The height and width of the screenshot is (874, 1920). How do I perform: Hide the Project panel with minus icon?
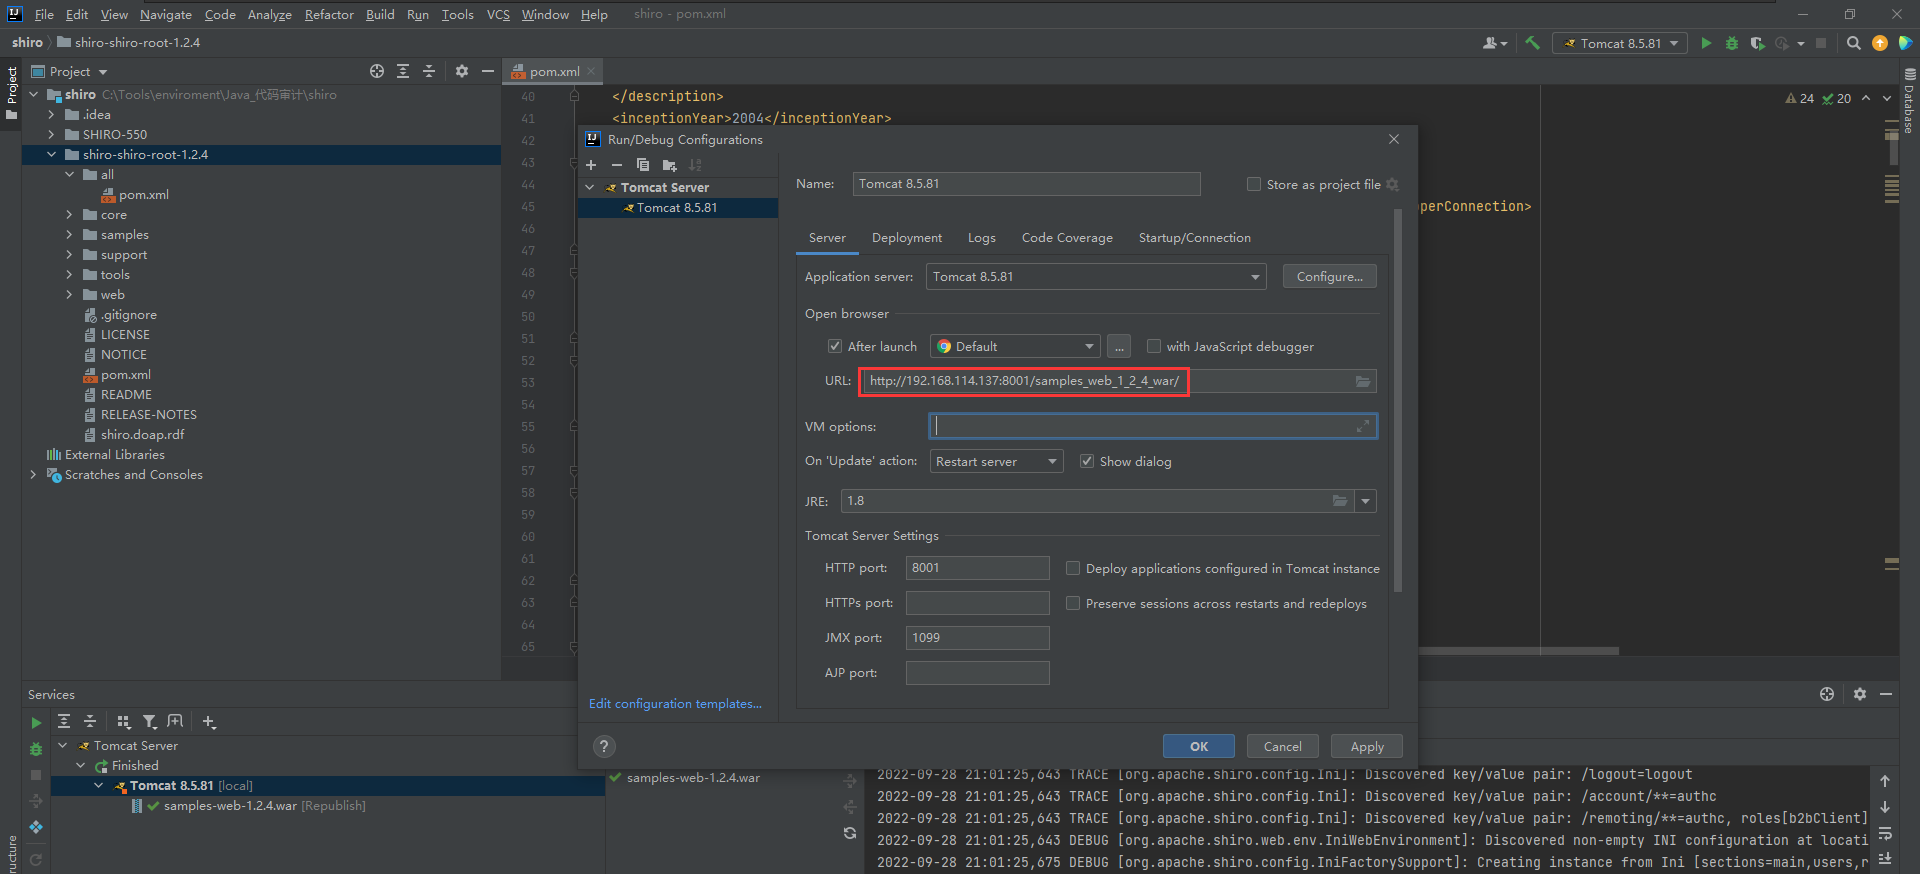click(x=488, y=71)
